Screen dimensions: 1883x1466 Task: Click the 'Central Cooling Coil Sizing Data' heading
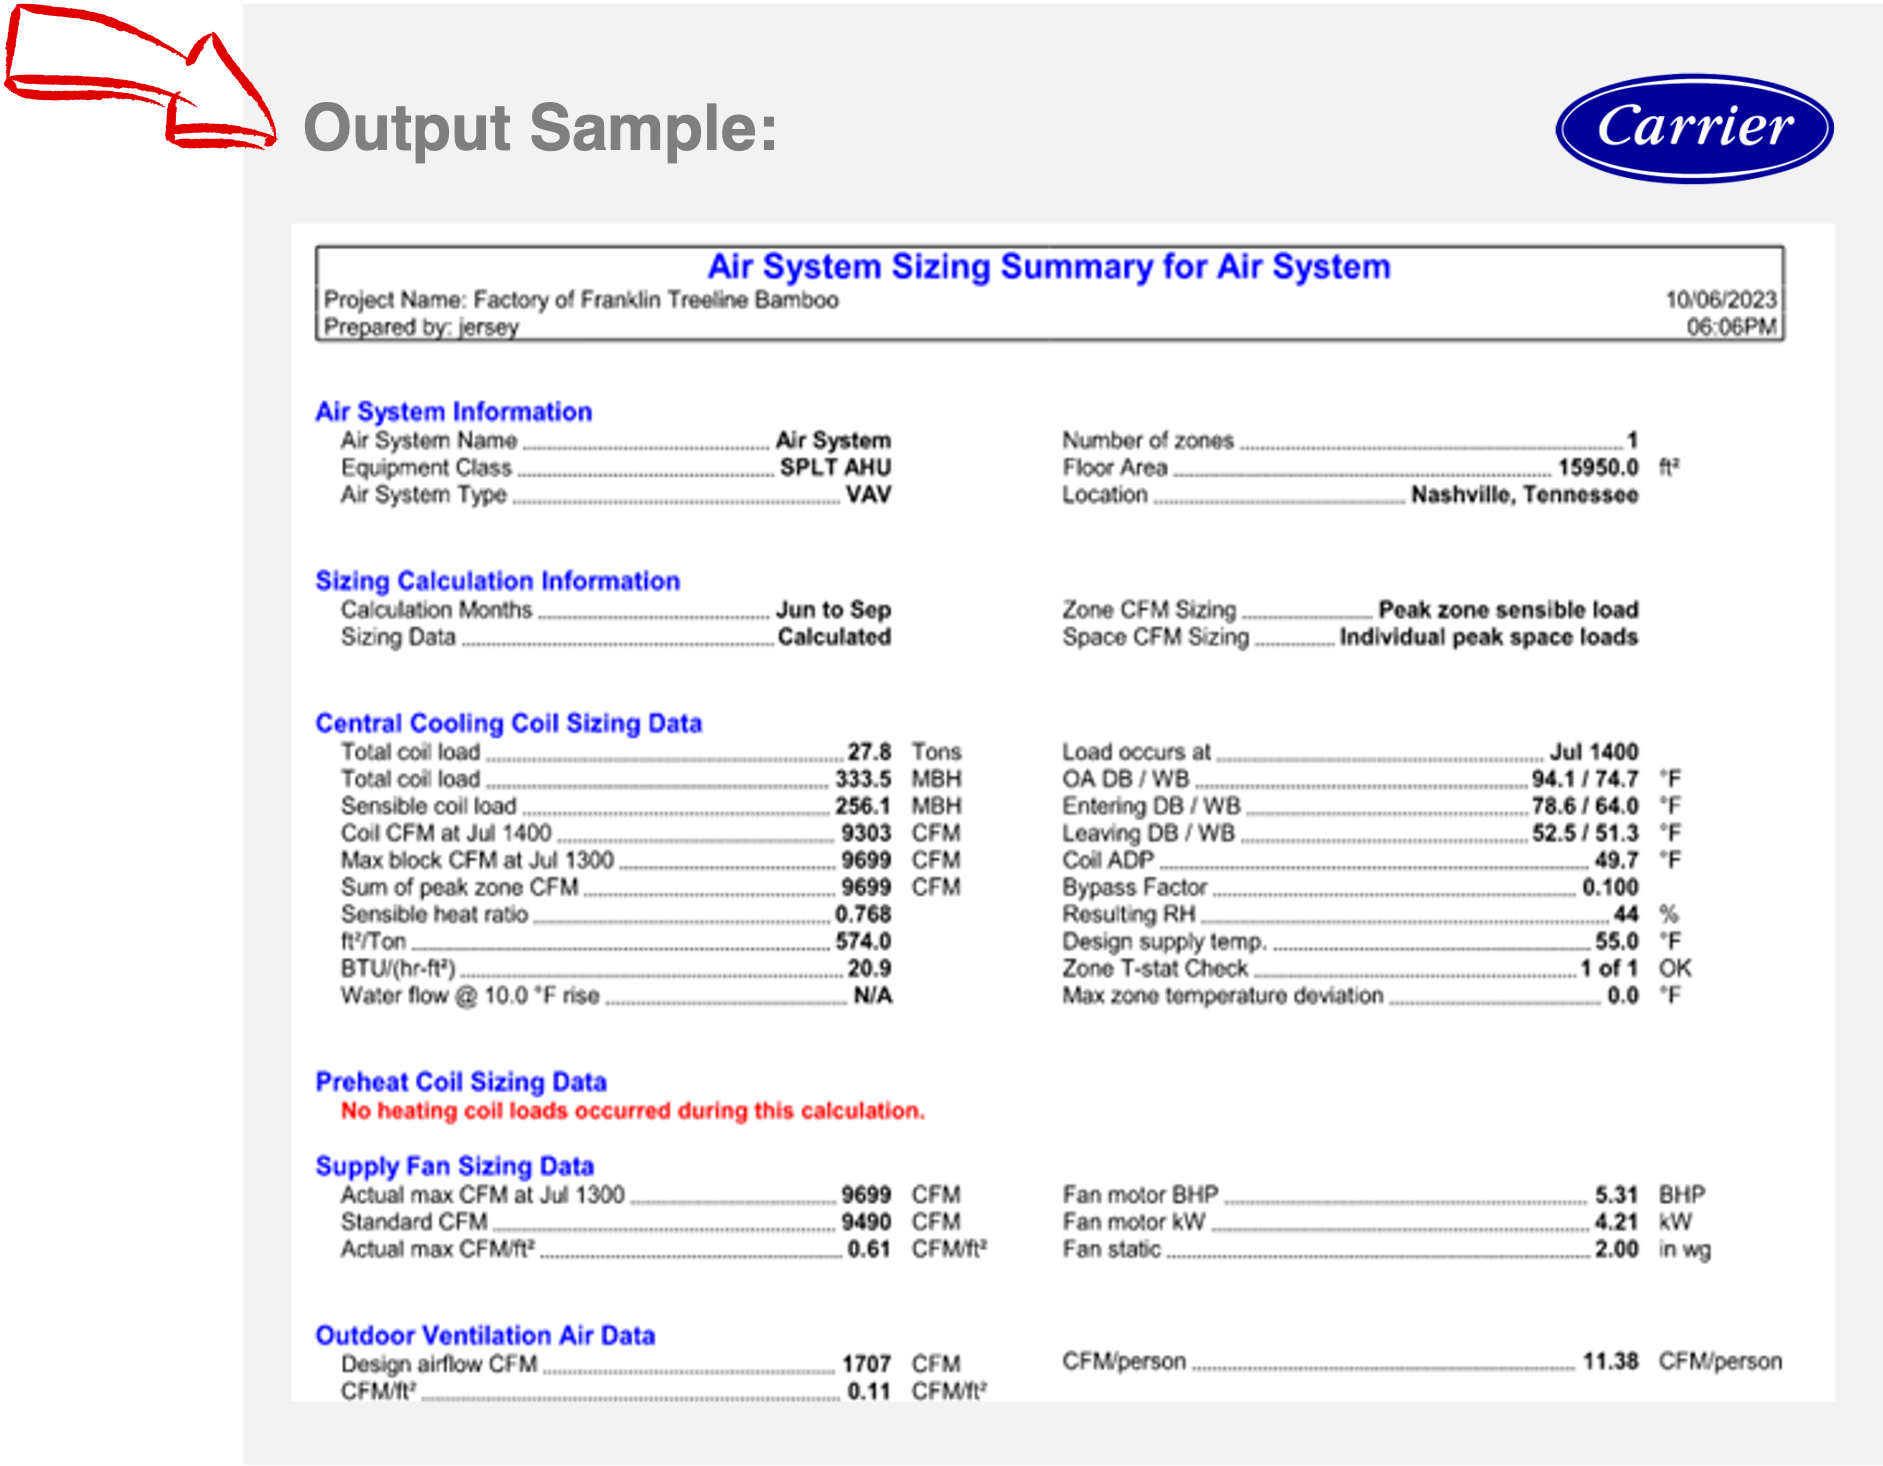(x=509, y=723)
